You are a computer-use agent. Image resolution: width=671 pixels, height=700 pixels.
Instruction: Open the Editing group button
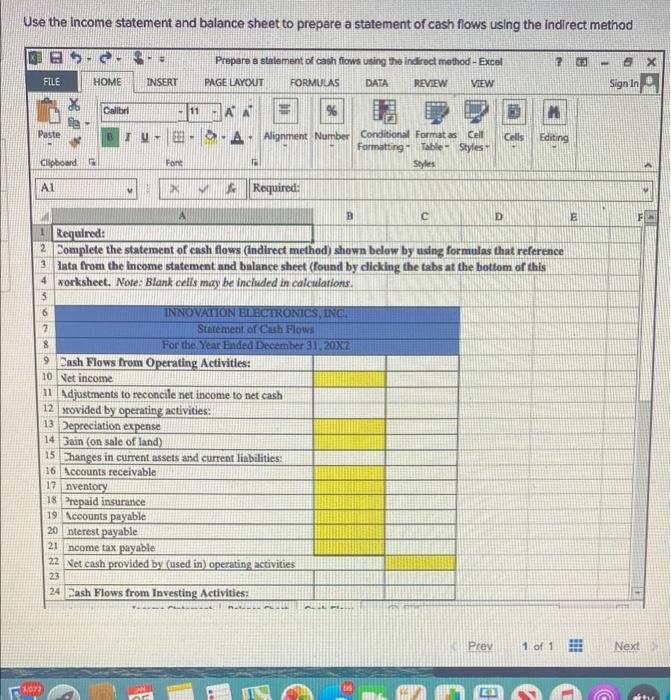554,123
